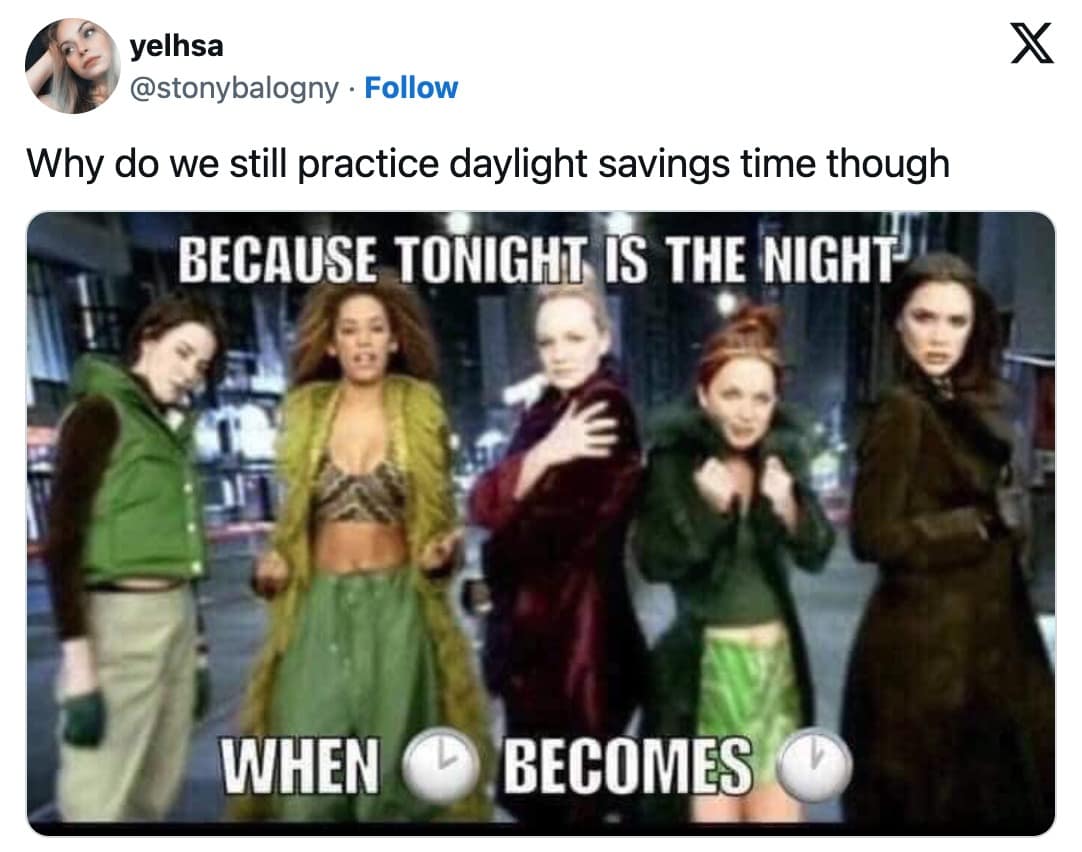Click the @stonybalogny handle
This screenshot has height=852, width=1082.
click(x=234, y=88)
